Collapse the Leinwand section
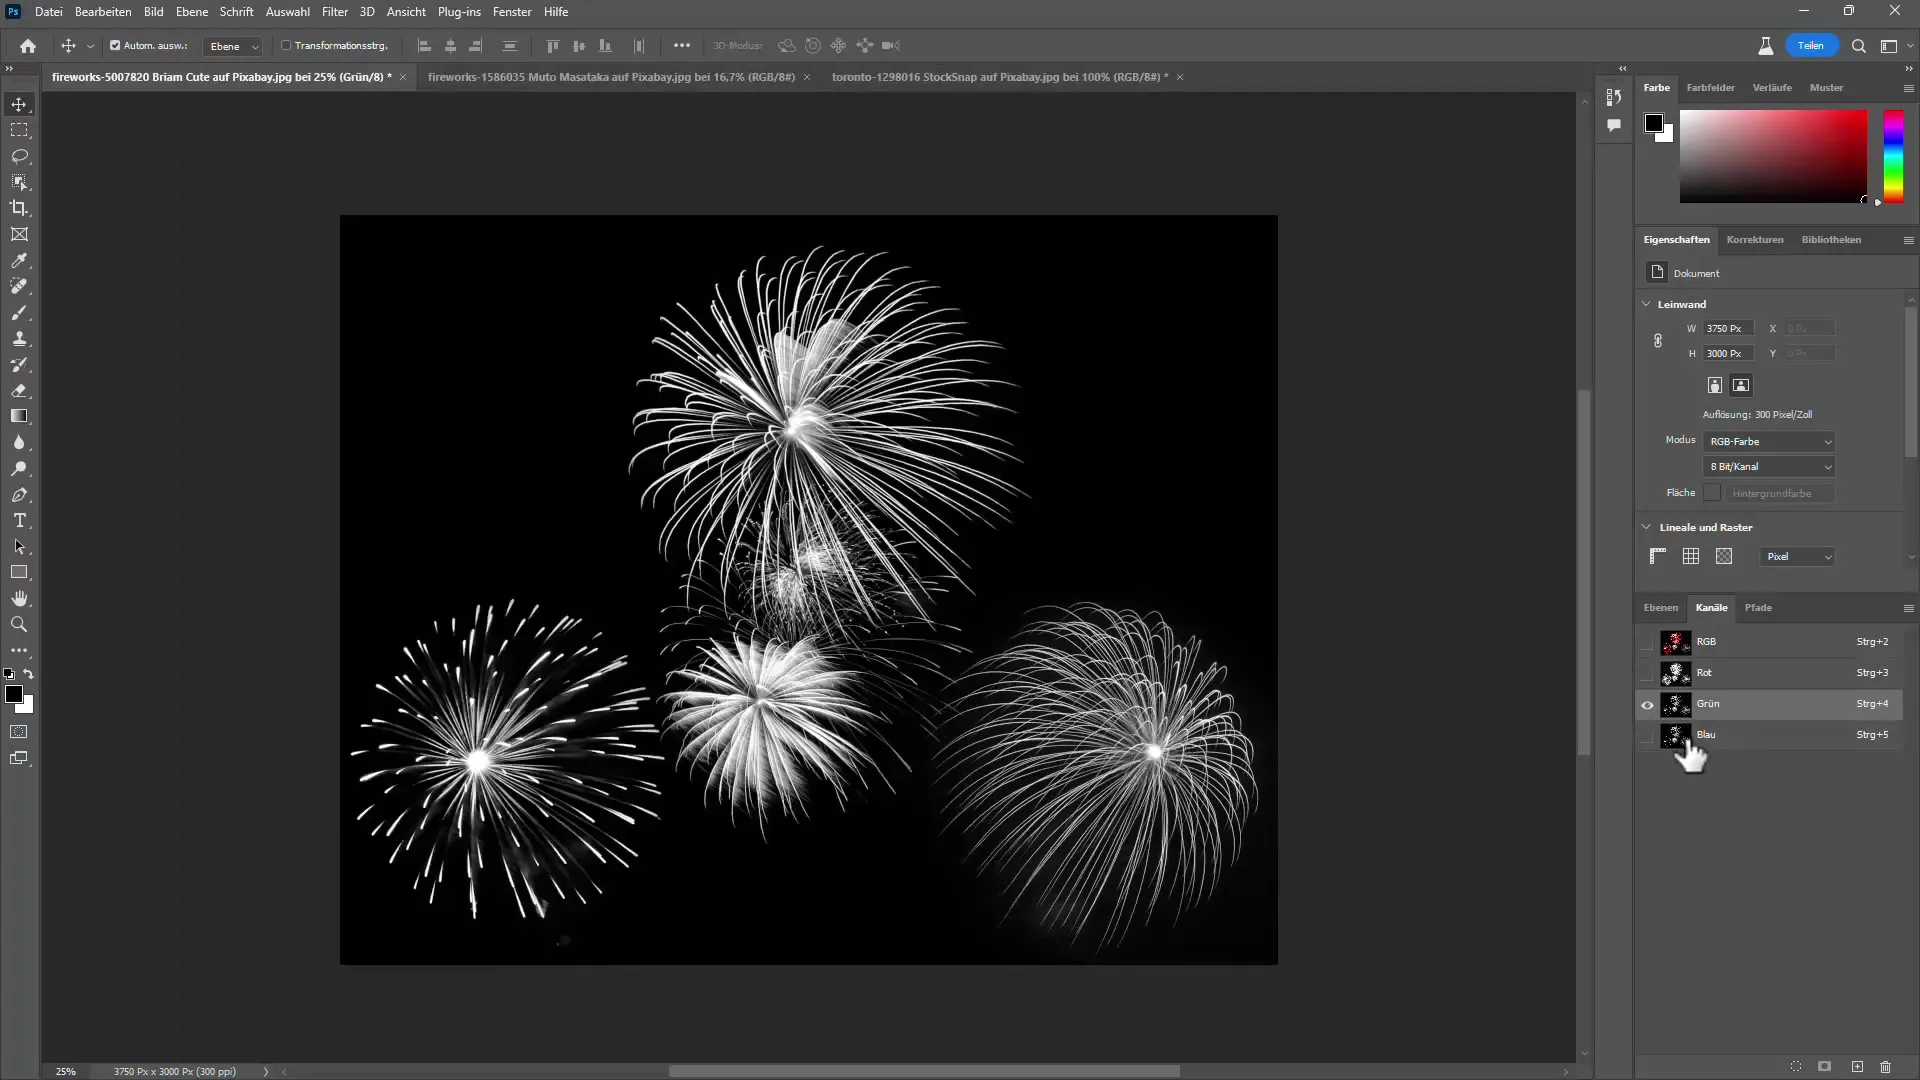 pos(1646,304)
